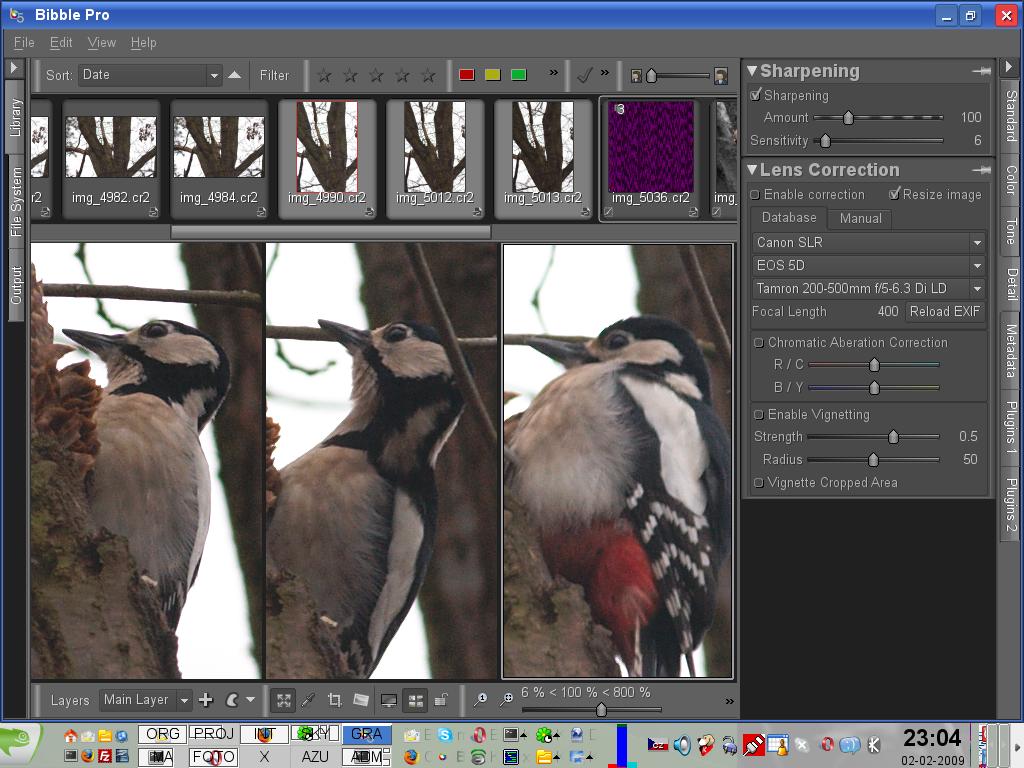Click the Filter button

[x=274, y=76]
